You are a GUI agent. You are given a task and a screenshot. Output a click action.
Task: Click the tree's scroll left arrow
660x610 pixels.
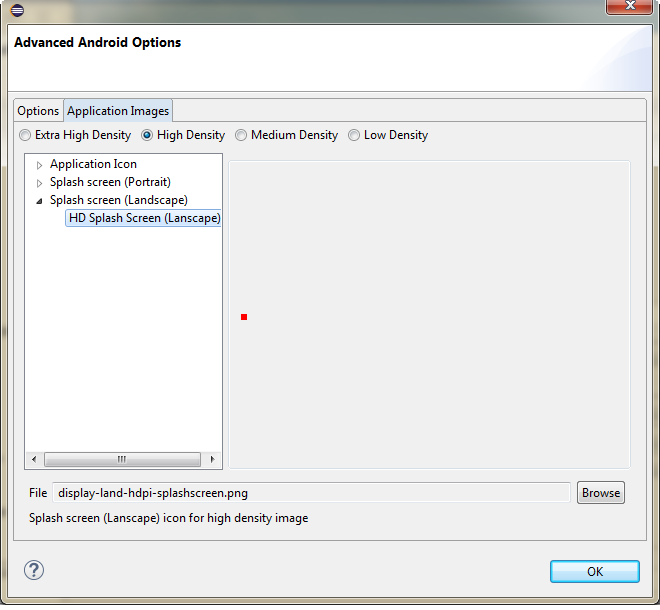pos(34,459)
